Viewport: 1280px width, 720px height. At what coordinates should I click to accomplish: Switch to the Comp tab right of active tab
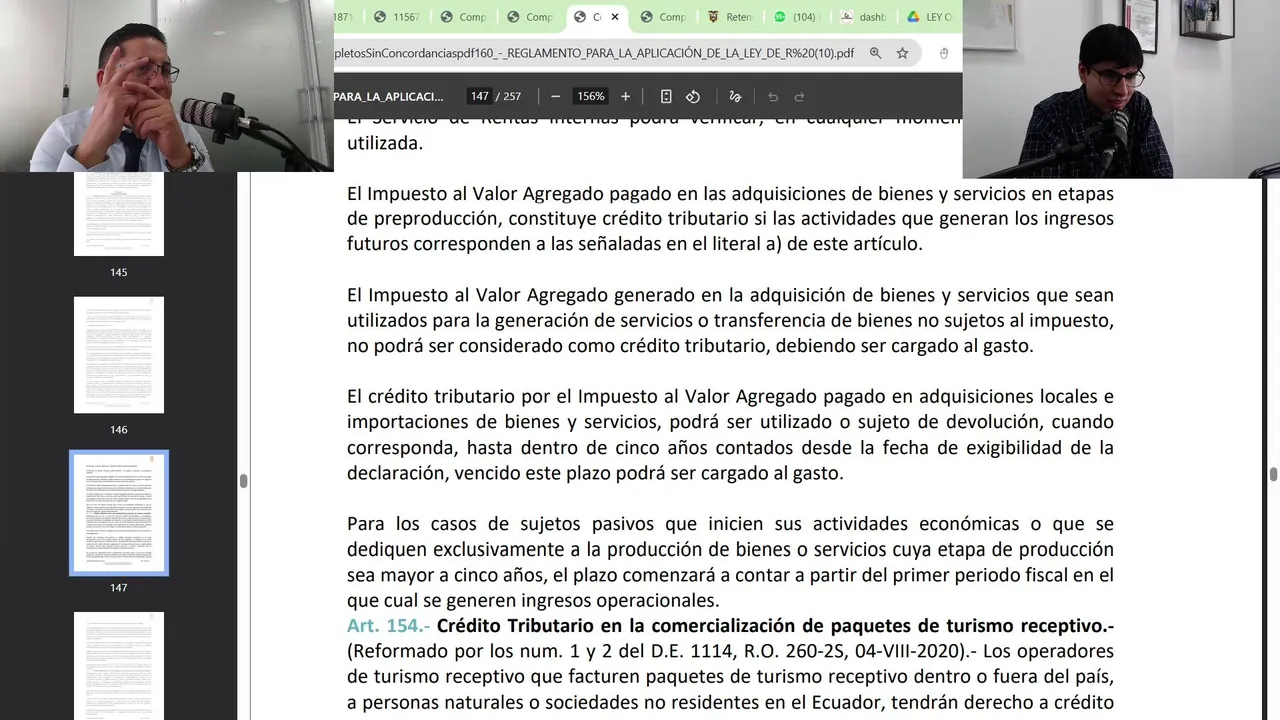pos(664,17)
